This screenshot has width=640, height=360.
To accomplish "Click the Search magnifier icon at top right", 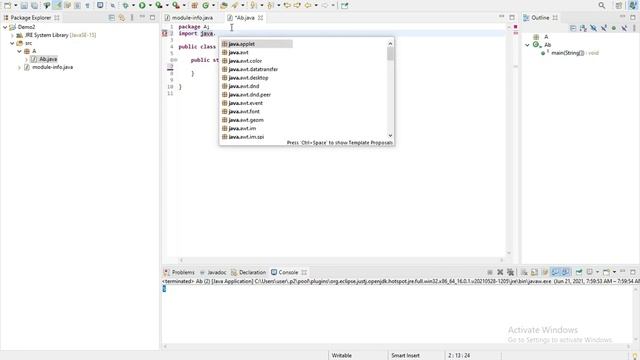I will point(602,5).
